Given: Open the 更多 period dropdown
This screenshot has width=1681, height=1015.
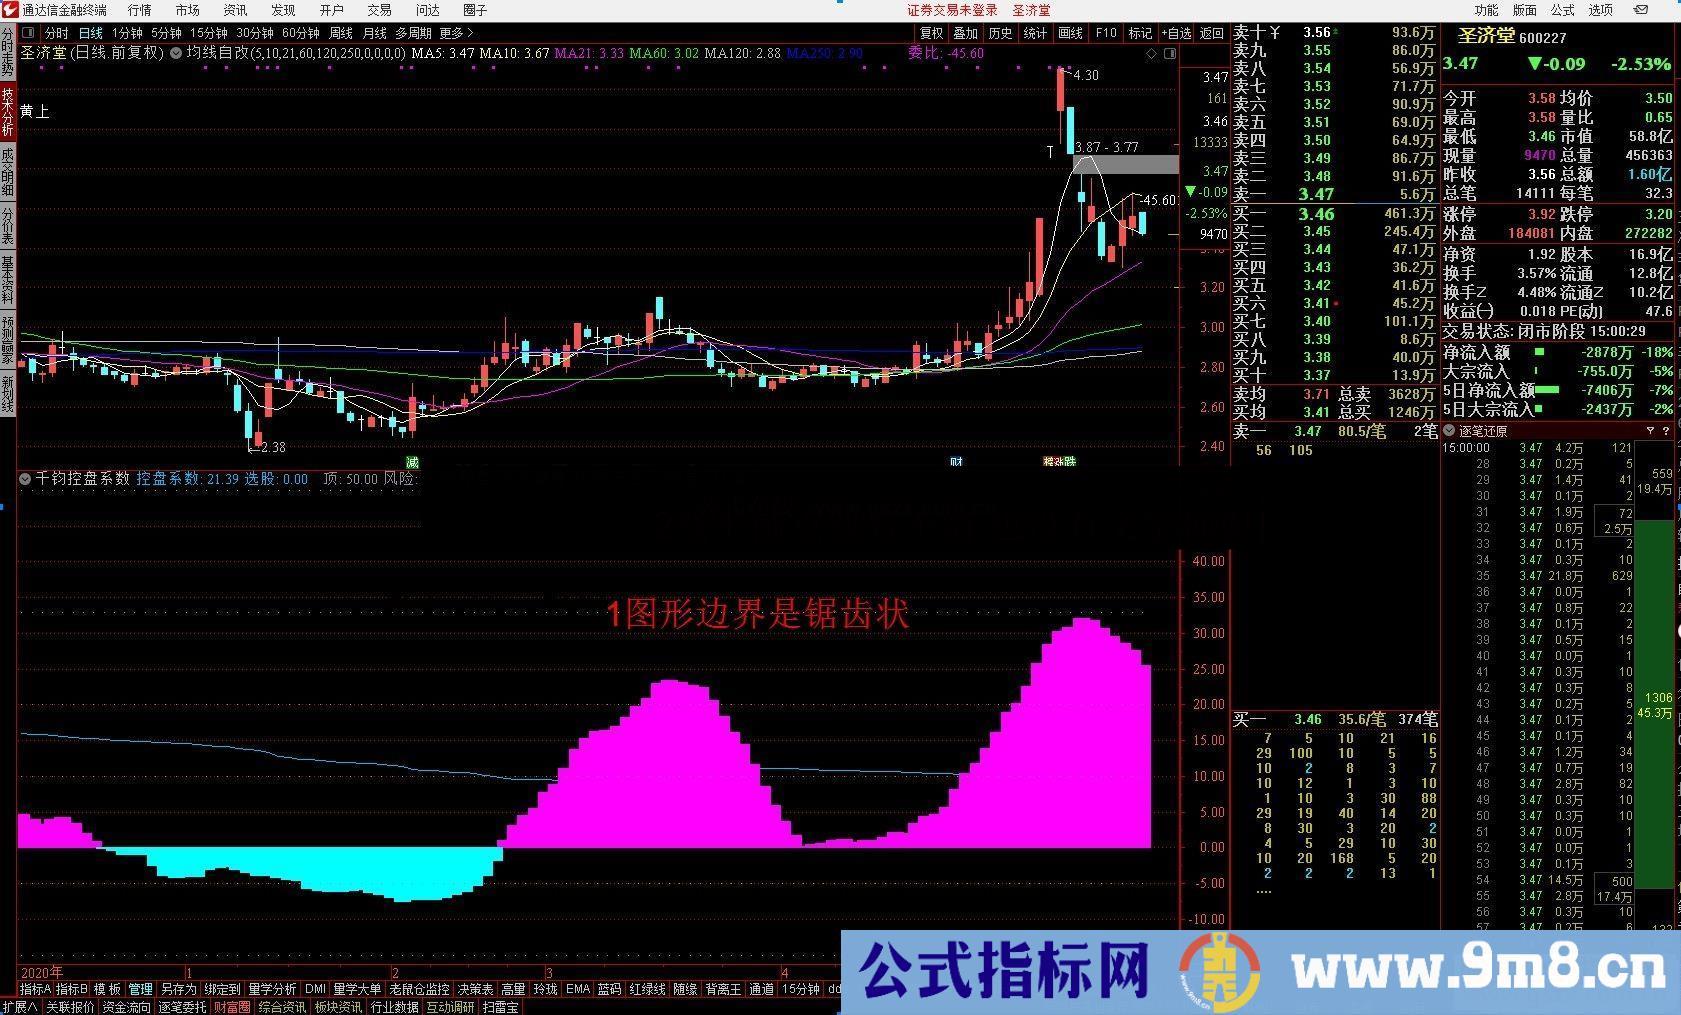Looking at the screenshot, I should tap(452, 33).
